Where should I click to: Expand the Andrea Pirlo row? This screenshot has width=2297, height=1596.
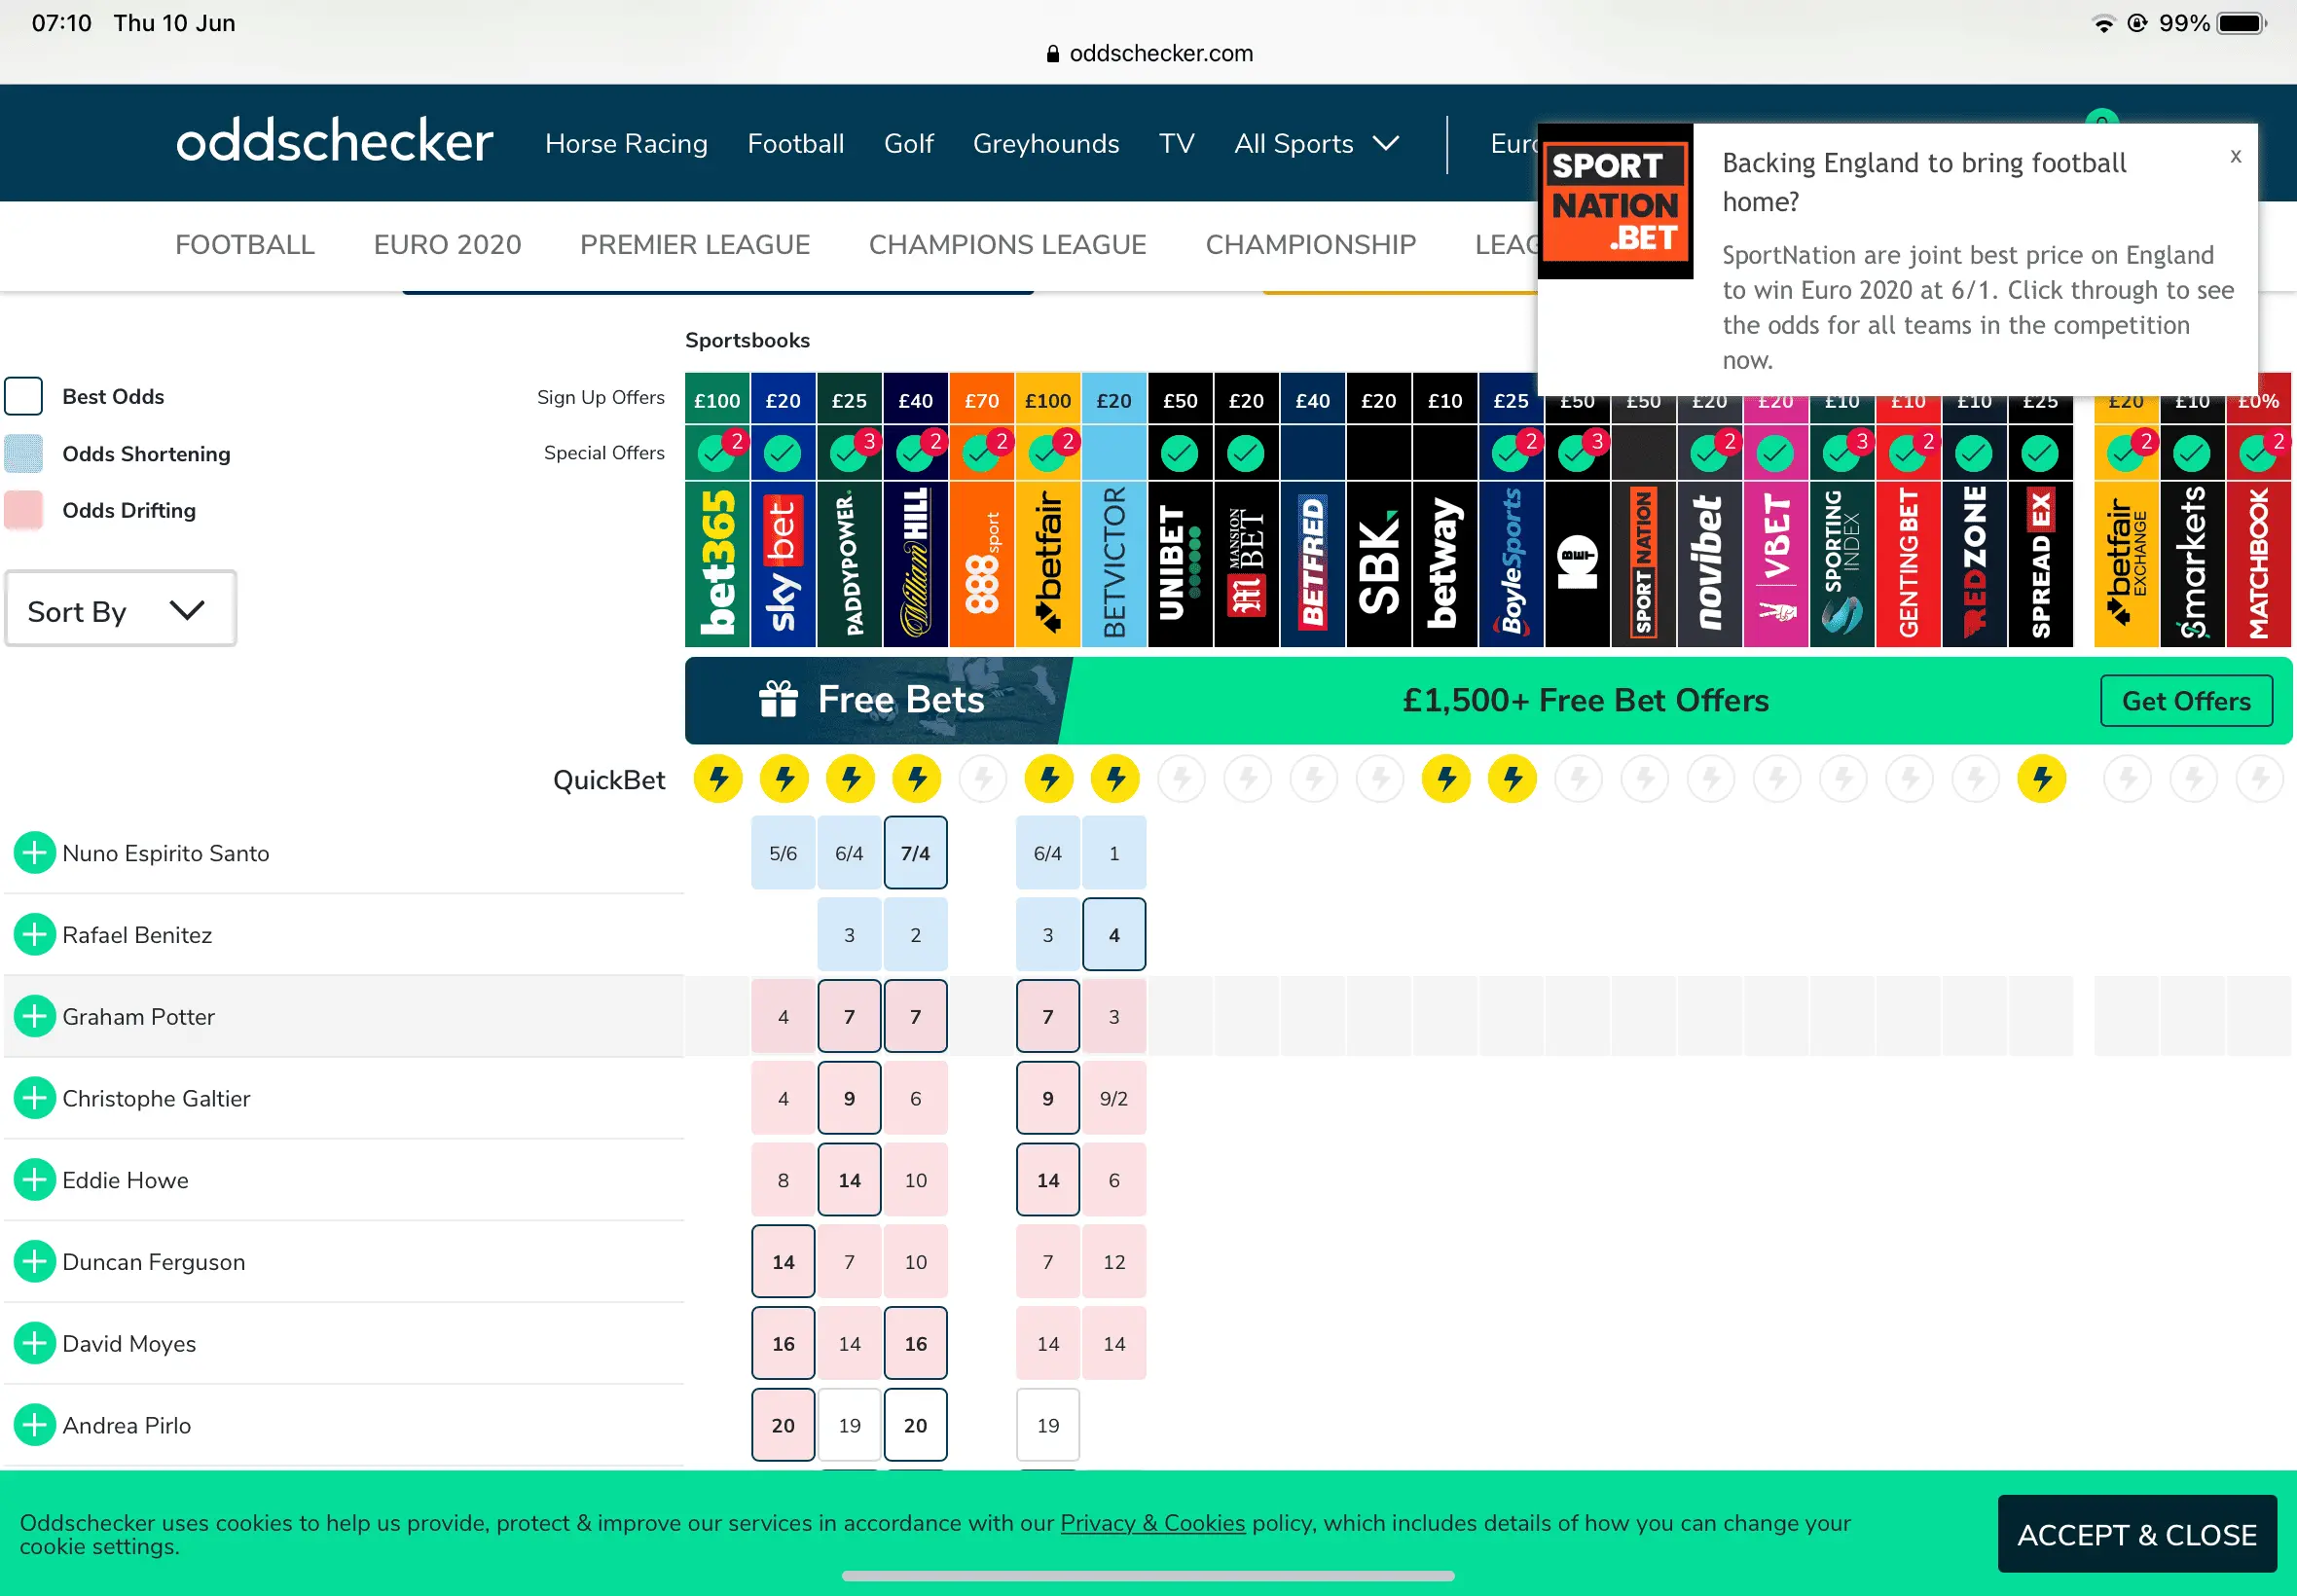click(x=35, y=1425)
